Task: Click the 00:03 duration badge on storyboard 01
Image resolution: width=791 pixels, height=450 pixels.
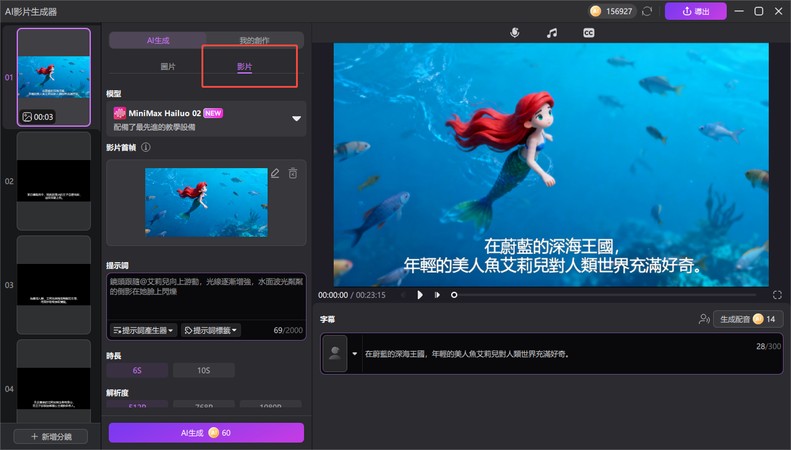Action: click(x=38, y=117)
